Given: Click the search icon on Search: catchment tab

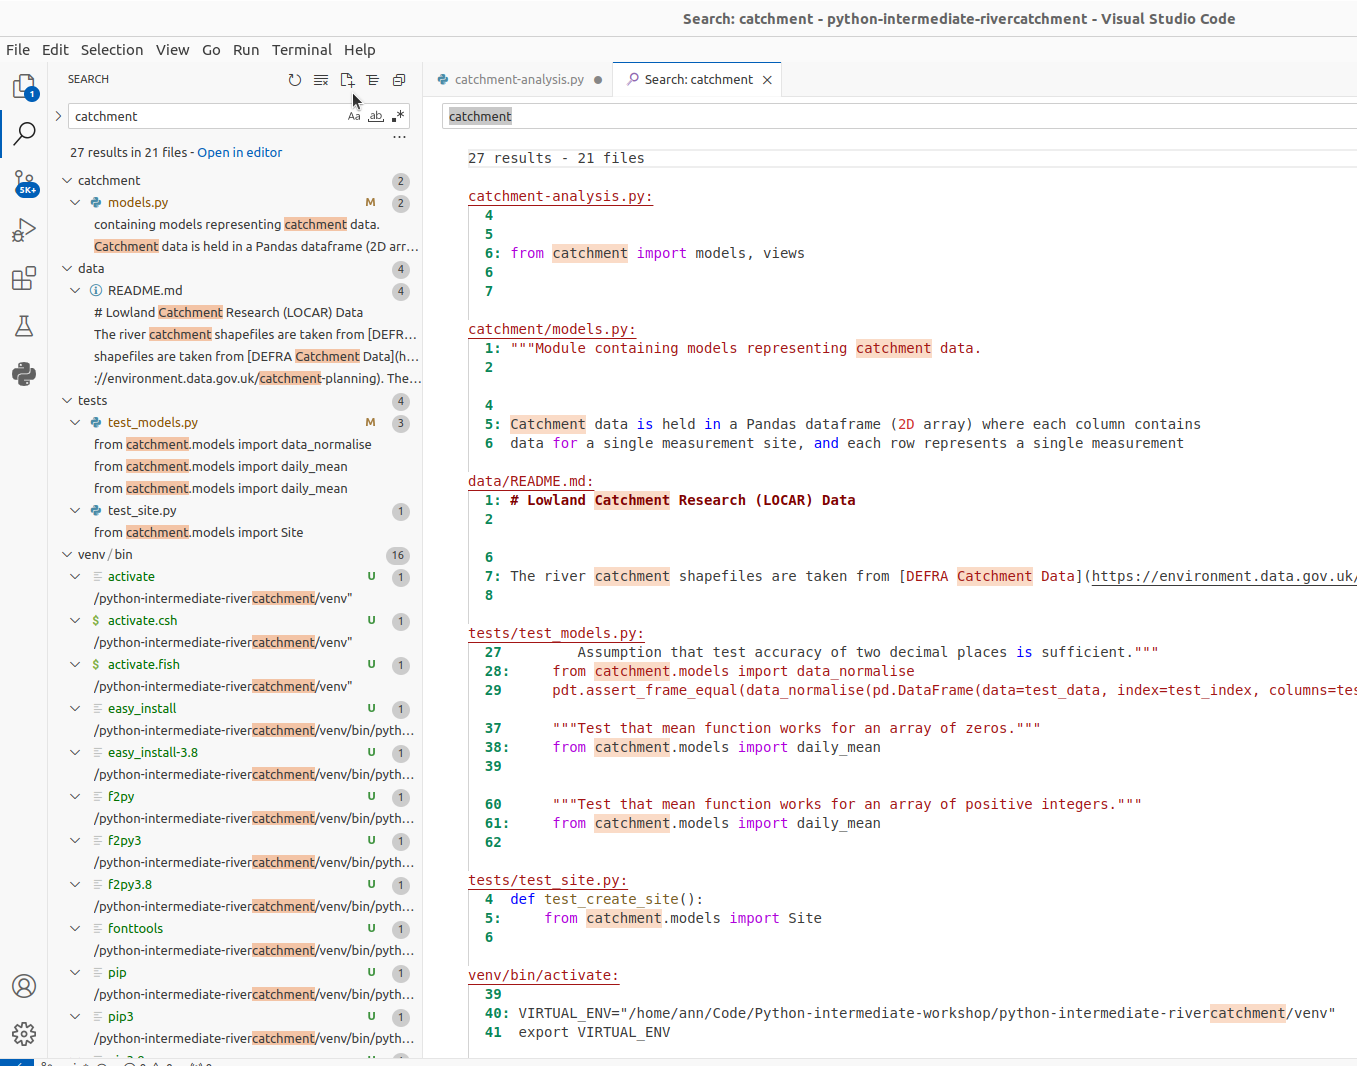Looking at the screenshot, I should 633,79.
